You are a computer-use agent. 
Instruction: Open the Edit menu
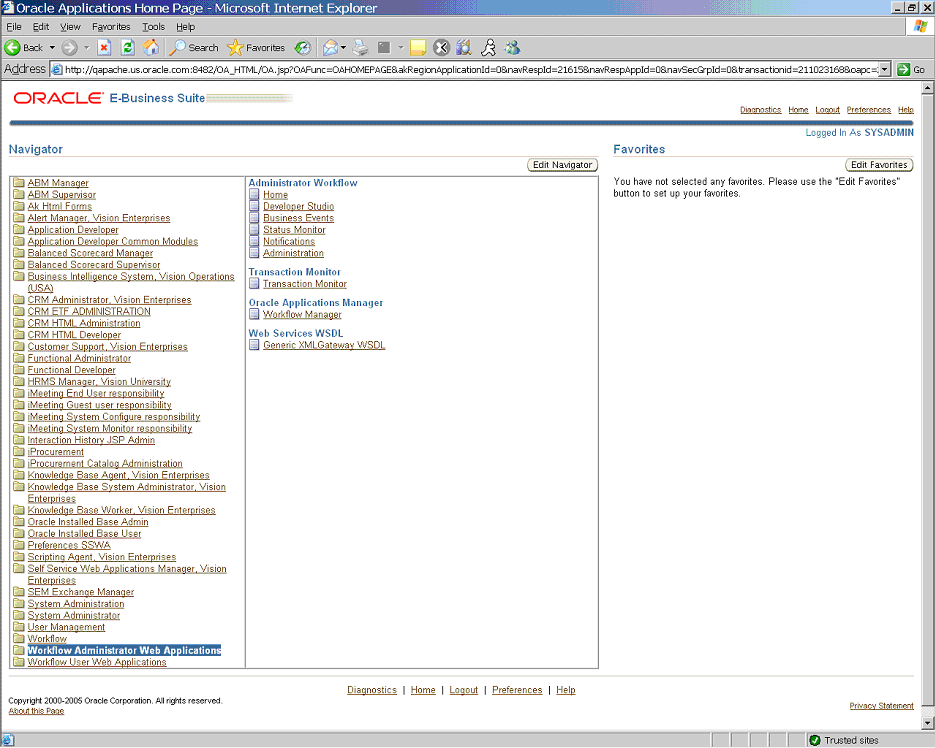[41, 27]
